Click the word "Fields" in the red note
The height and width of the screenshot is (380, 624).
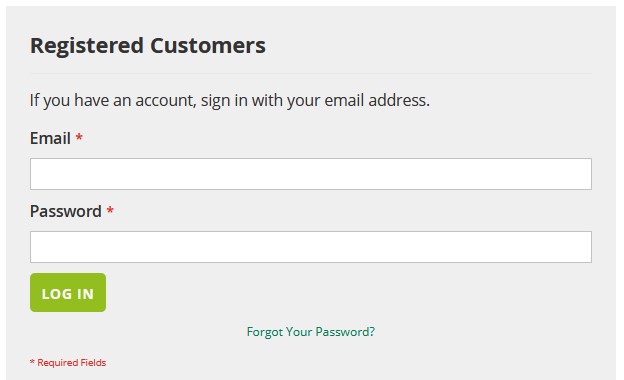[x=93, y=362]
